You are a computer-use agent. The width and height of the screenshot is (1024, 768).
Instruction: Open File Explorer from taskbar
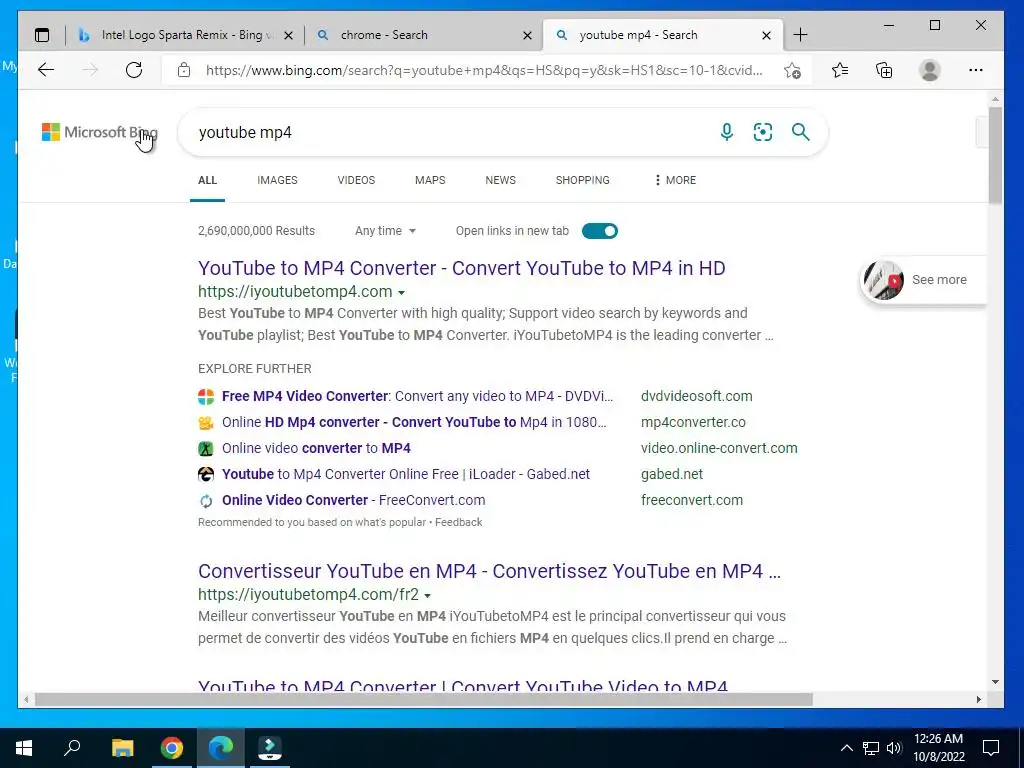coord(122,748)
